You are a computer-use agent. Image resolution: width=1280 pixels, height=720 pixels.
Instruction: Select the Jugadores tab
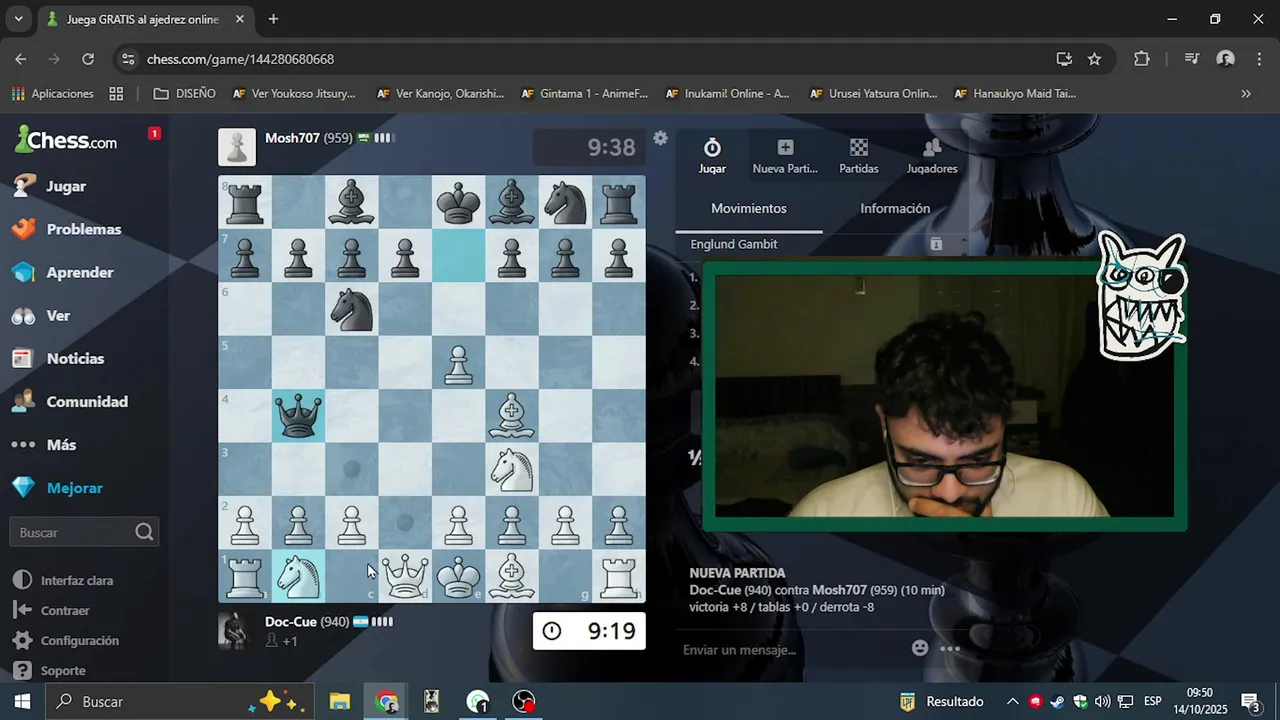pyautogui.click(x=932, y=157)
